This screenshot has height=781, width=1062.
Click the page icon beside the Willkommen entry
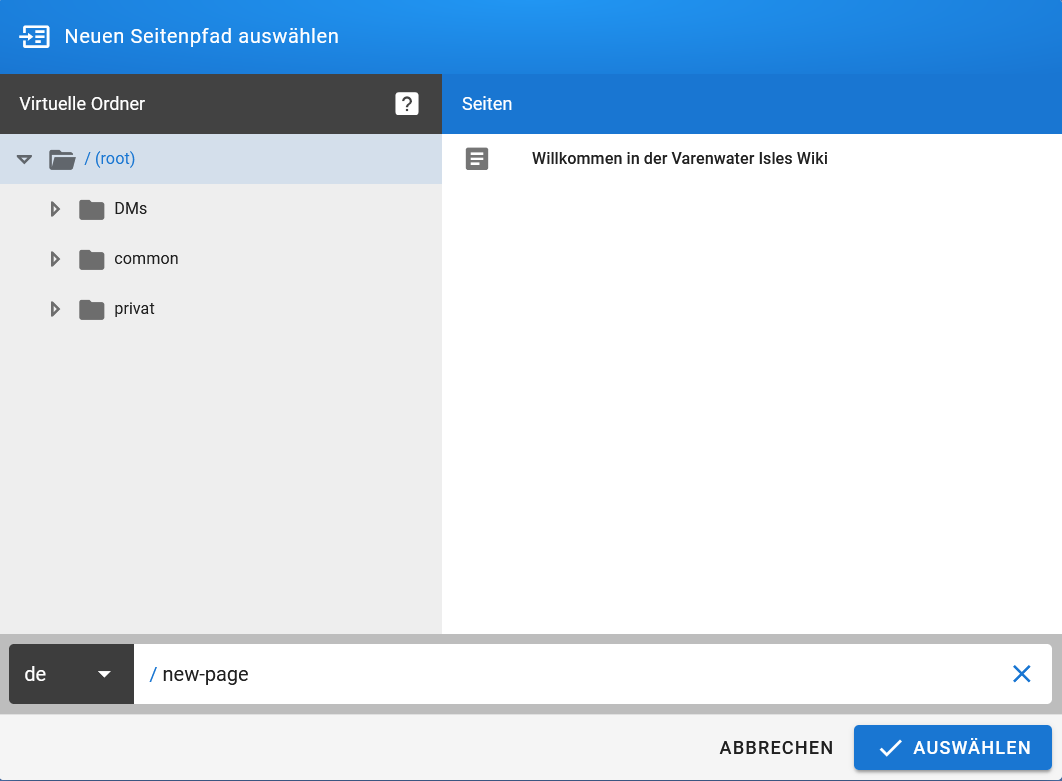(x=477, y=158)
